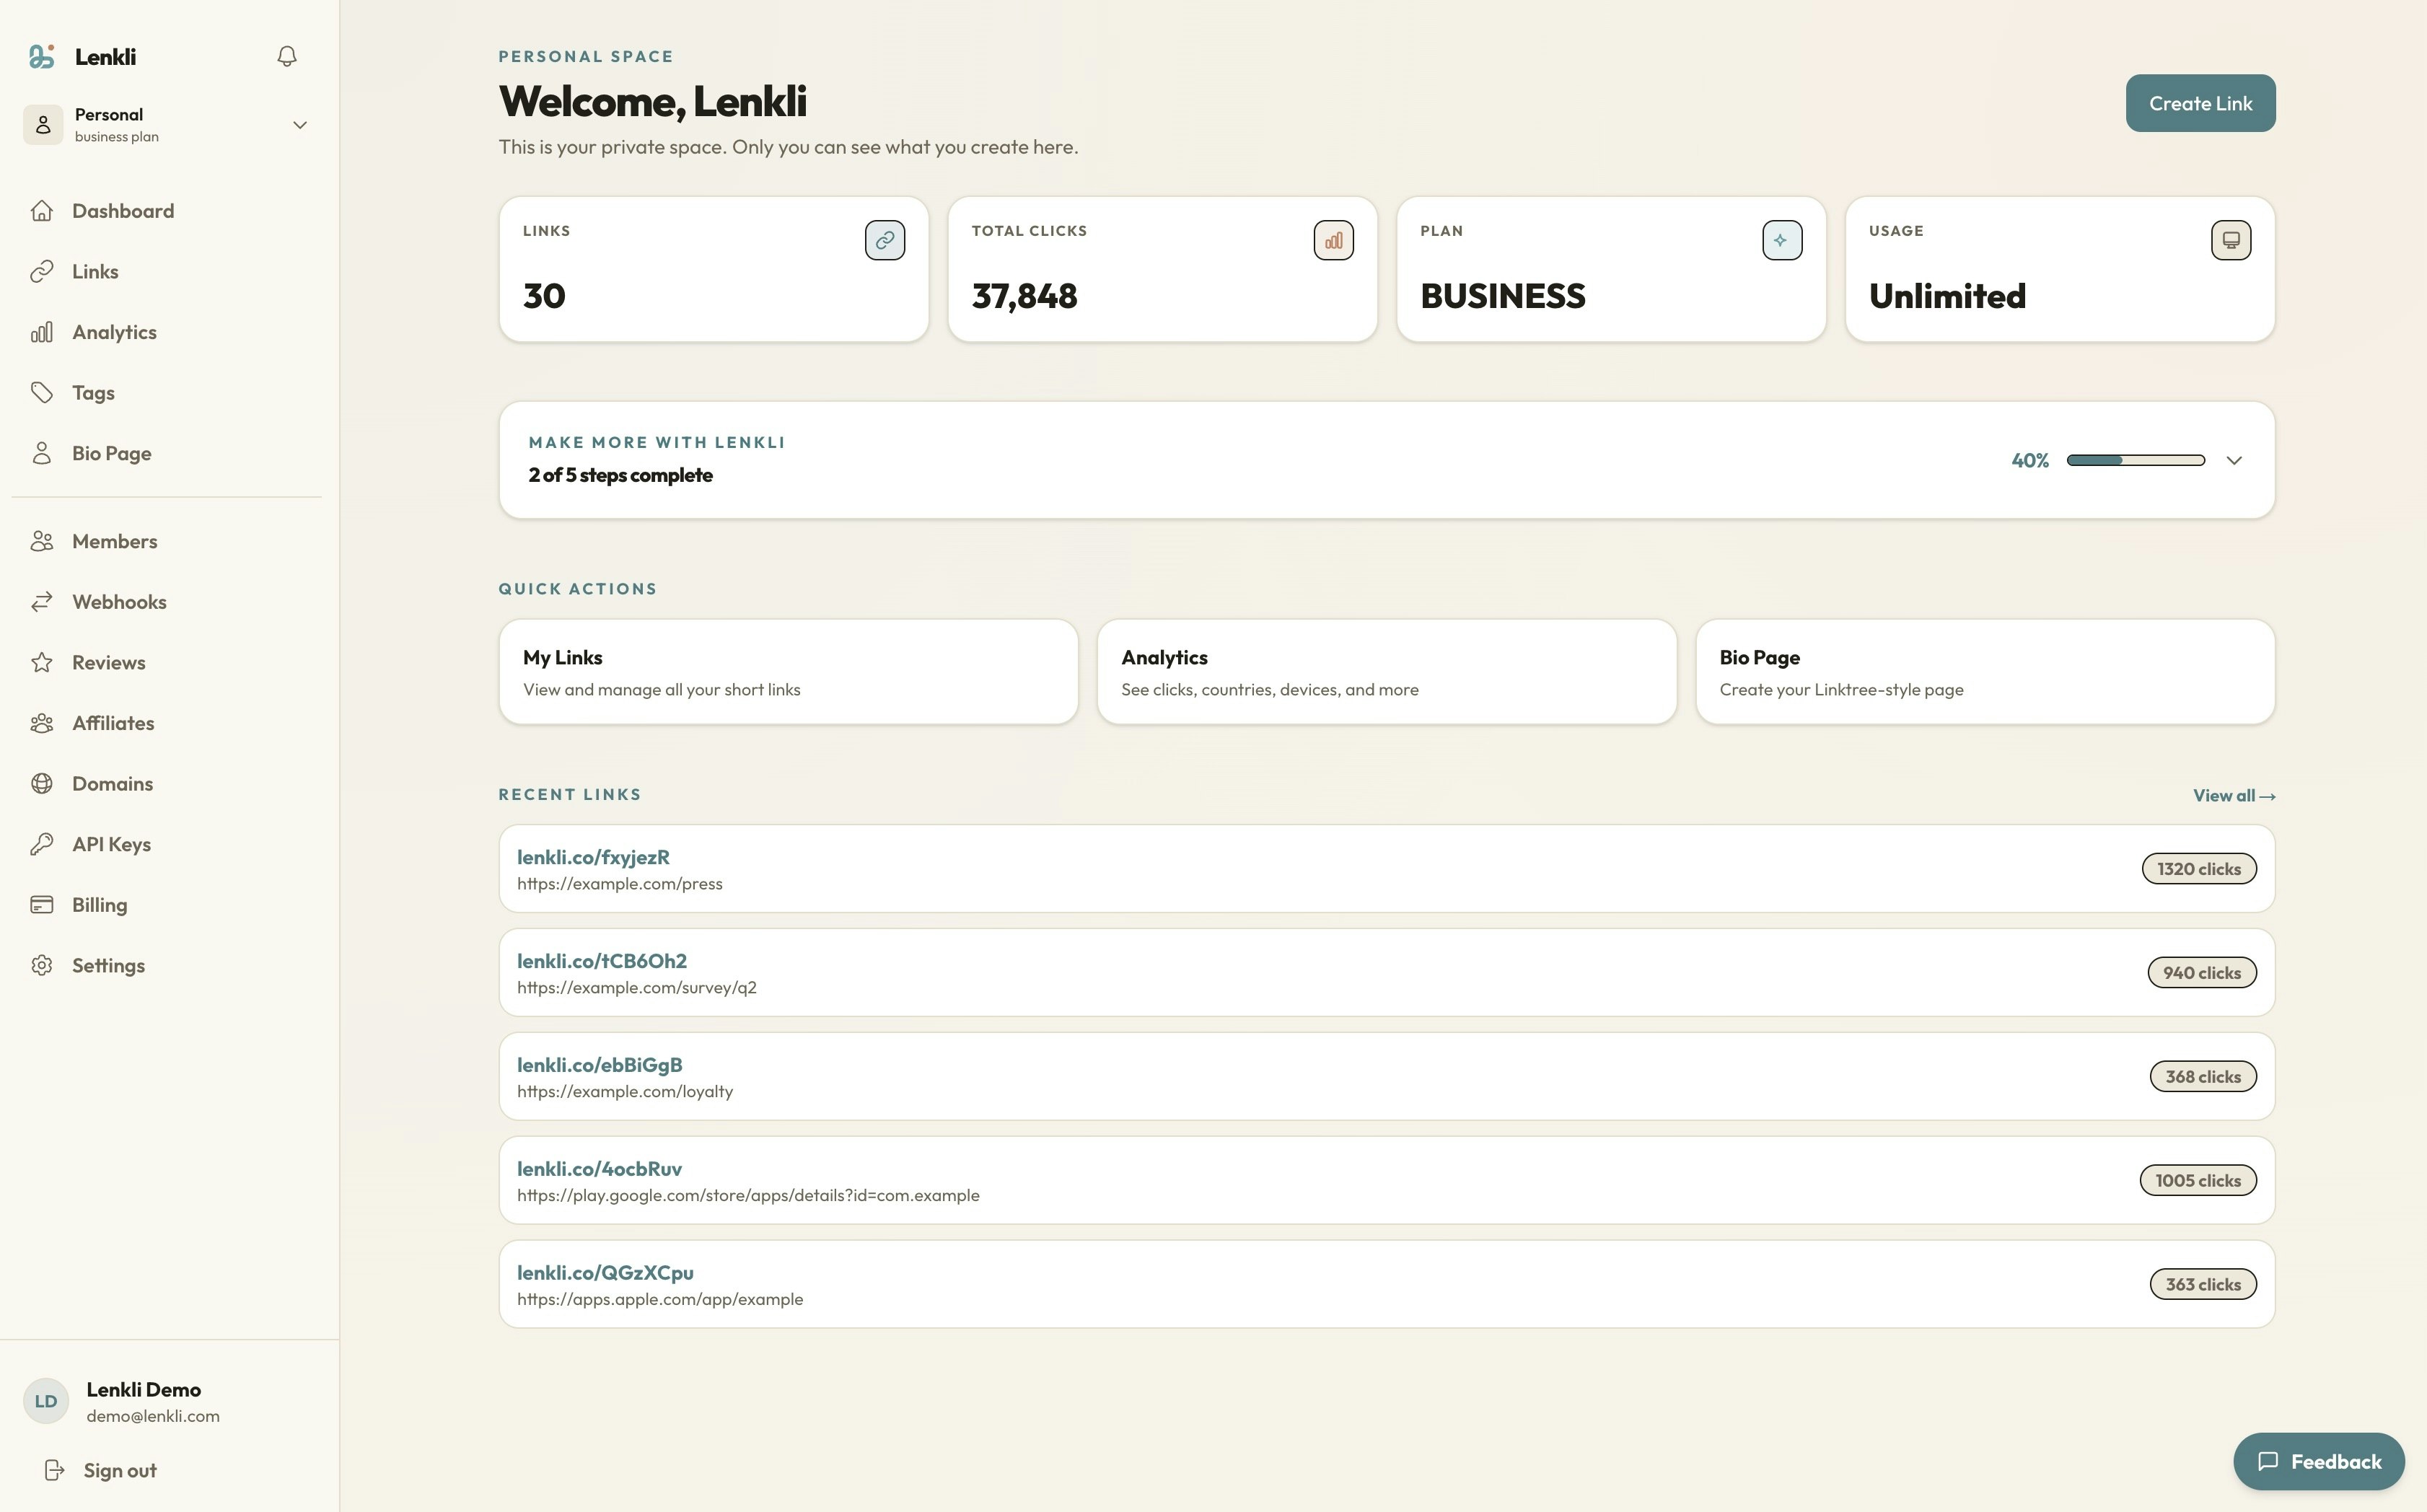Open link lenkli.co/QGzXCpu
Image resolution: width=2427 pixels, height=1512 pixels.
[605, 1273]
